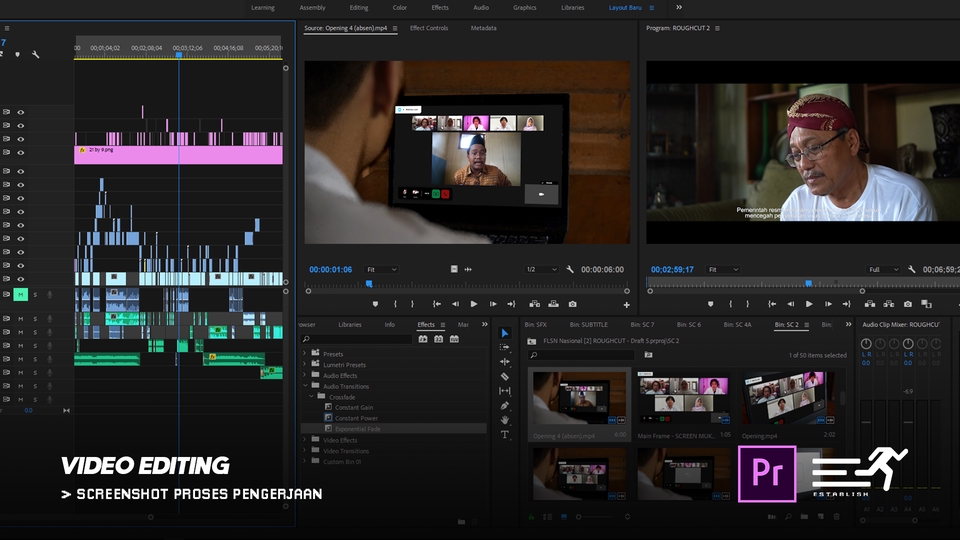Collapse the Audio Transitions folder
The image size is (960, 540).
click(x=304, y=386)
